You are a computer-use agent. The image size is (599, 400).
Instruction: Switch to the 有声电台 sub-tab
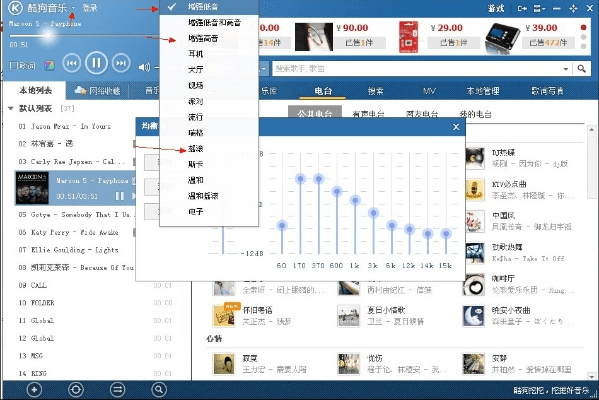coord(368,114)
